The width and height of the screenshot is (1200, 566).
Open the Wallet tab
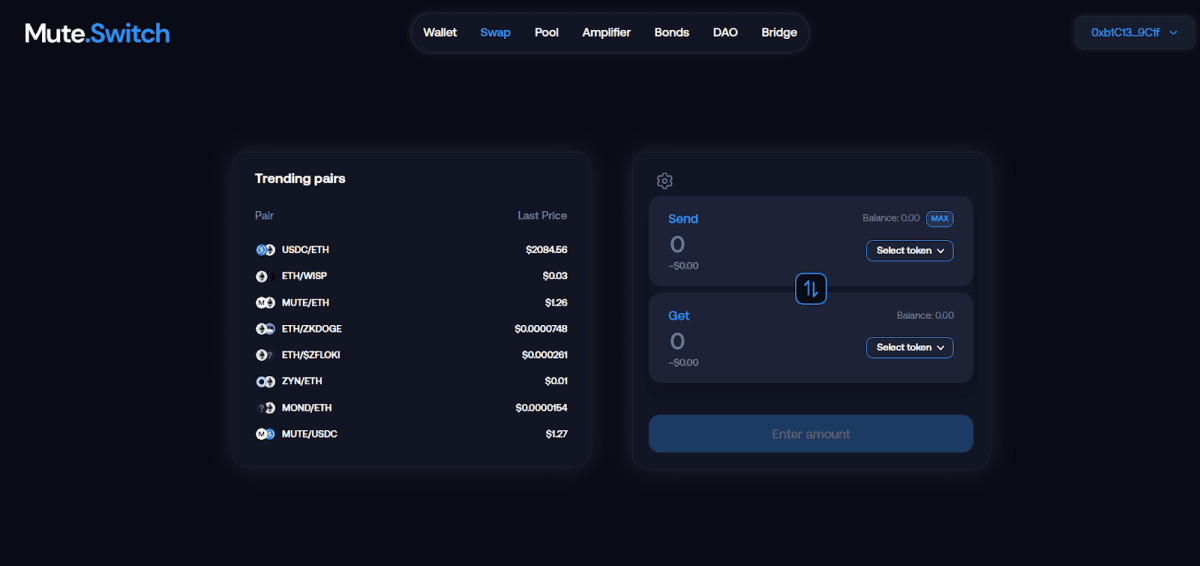[x=440, y=32]
